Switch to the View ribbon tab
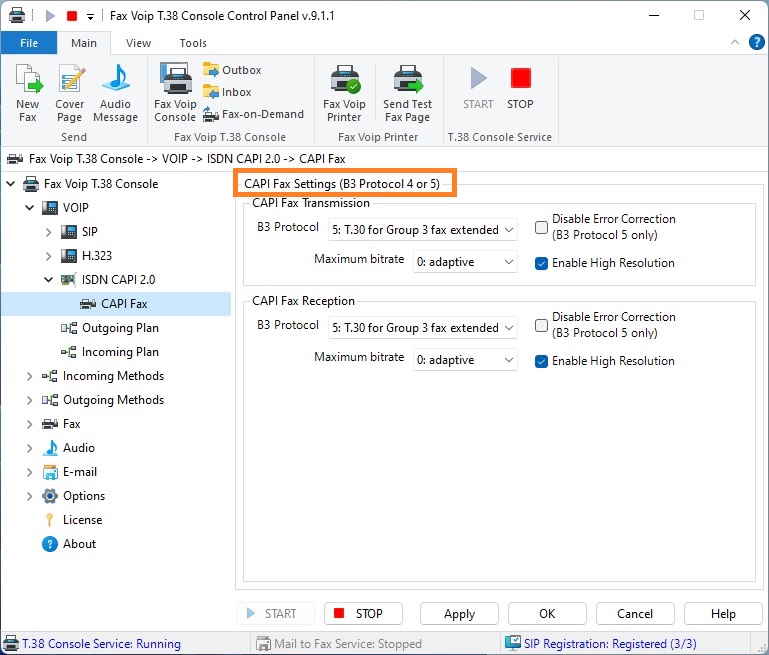 point(138,43)
